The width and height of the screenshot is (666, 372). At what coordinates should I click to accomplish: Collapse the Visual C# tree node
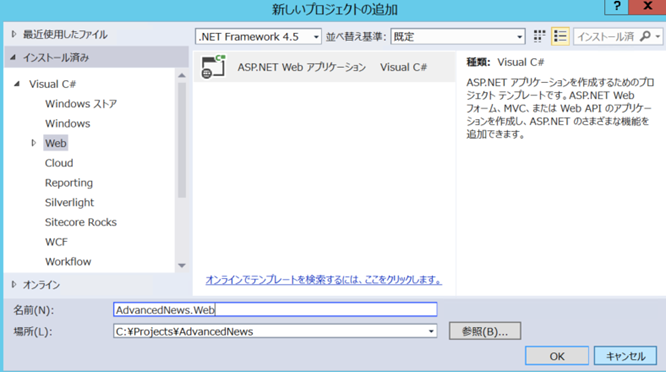pos(17,84)
